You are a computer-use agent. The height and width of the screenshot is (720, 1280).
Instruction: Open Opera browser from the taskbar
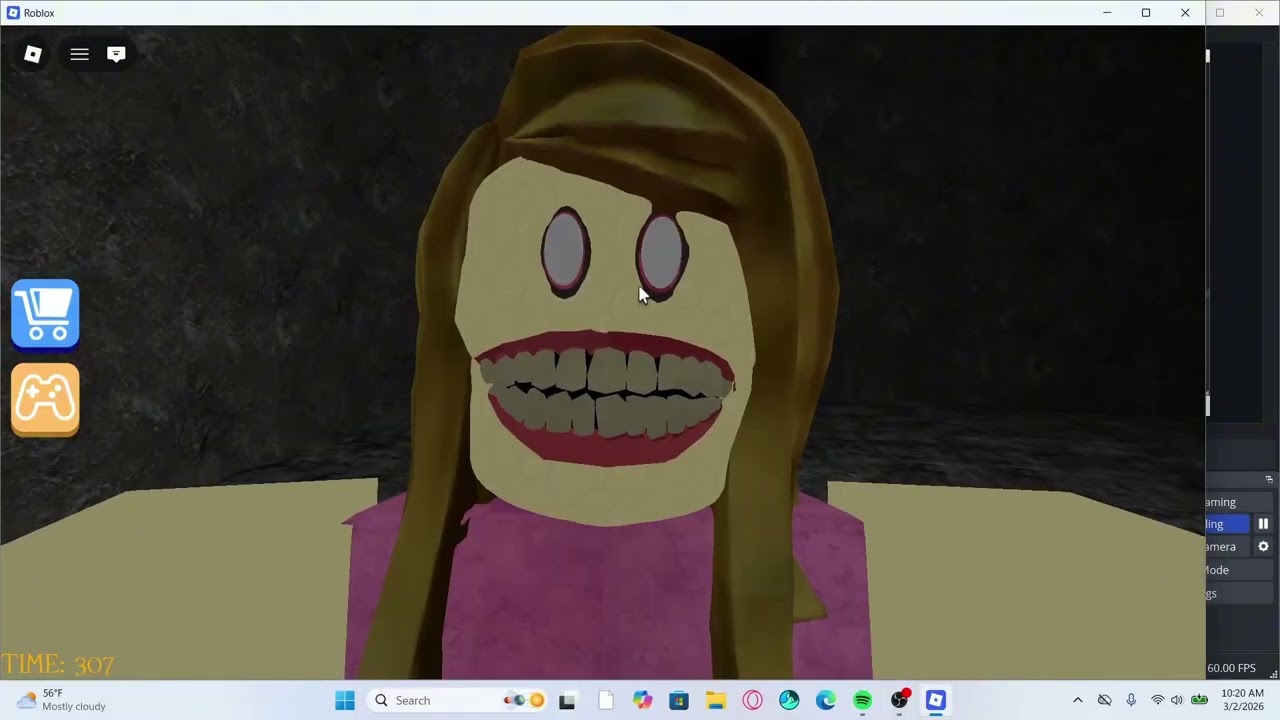pos(752,700)
